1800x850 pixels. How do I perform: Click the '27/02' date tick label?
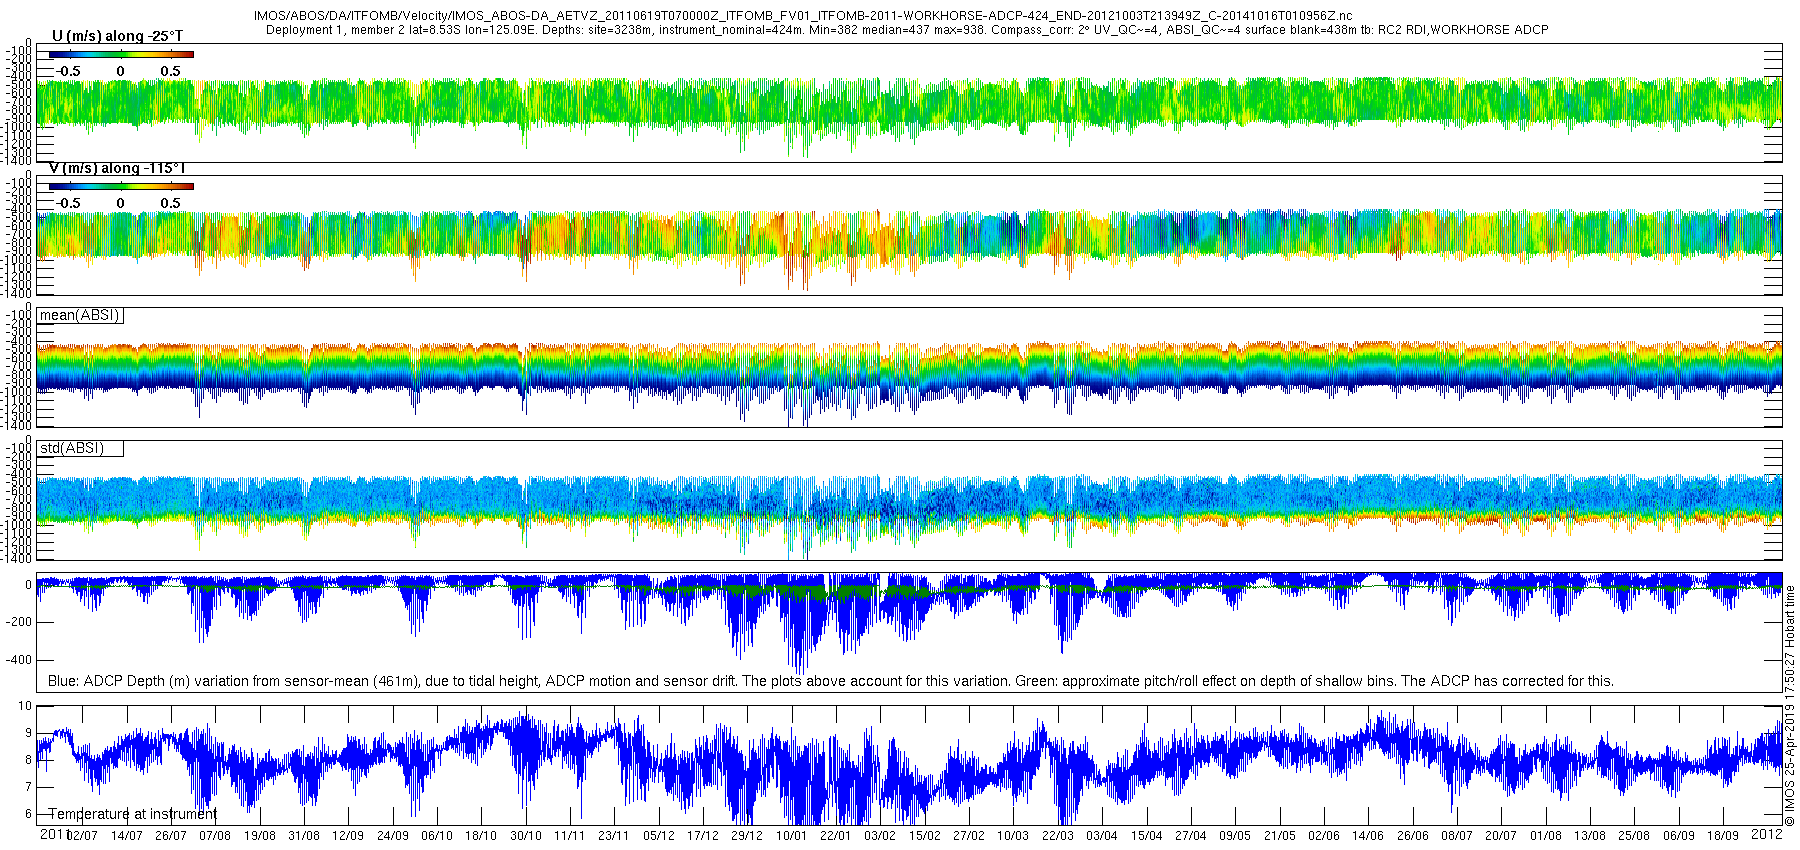coord(968,836)
